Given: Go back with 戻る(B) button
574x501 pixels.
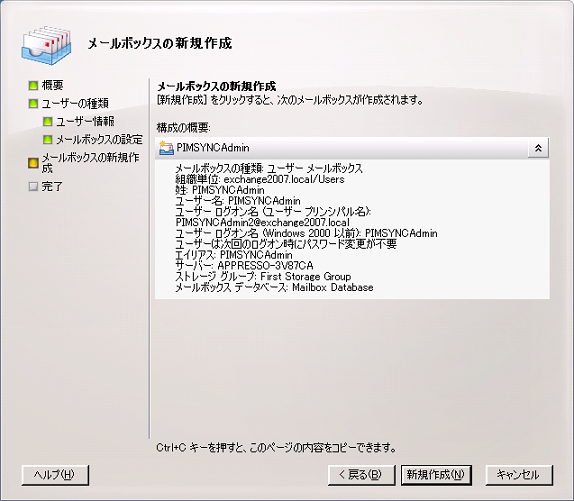Looking at the screenshot, I should click(x=361, y=475).
